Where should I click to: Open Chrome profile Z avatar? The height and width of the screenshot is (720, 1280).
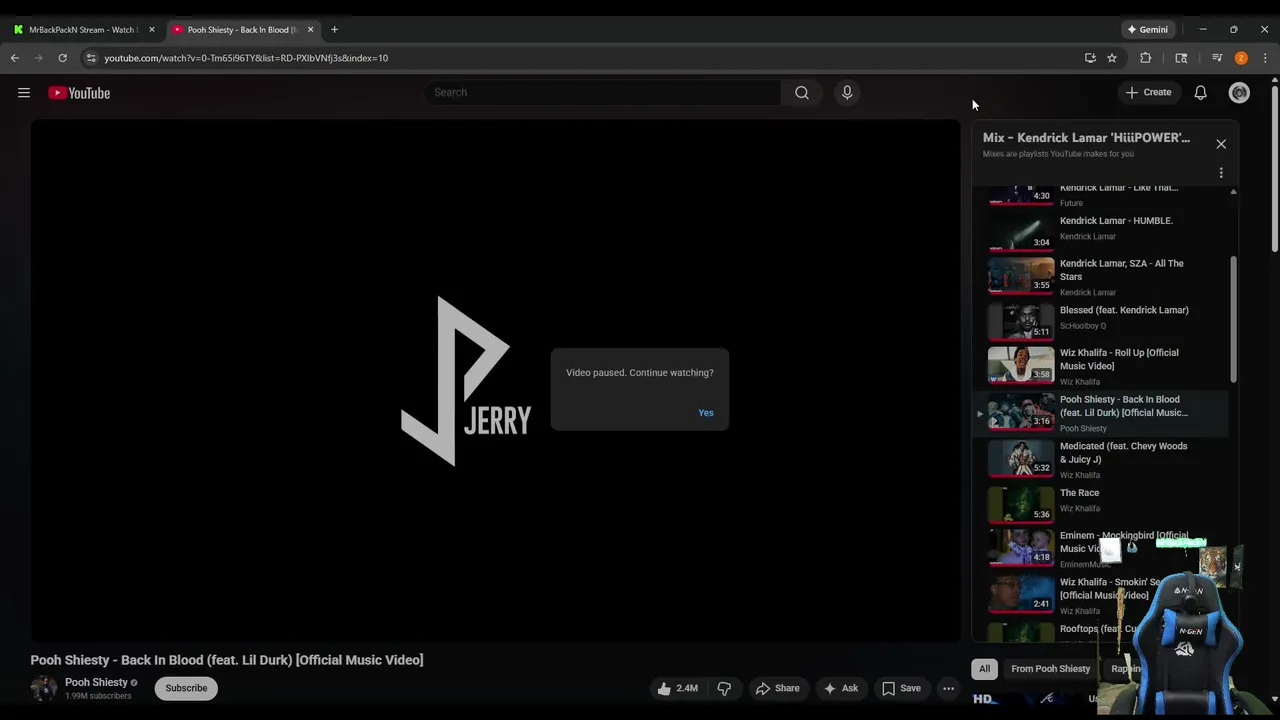(x=1241, y=58)
